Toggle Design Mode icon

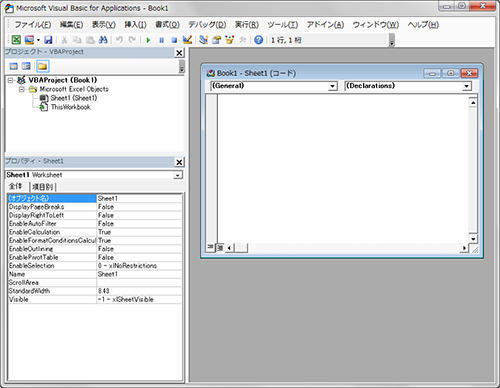(x=187, y=40)
